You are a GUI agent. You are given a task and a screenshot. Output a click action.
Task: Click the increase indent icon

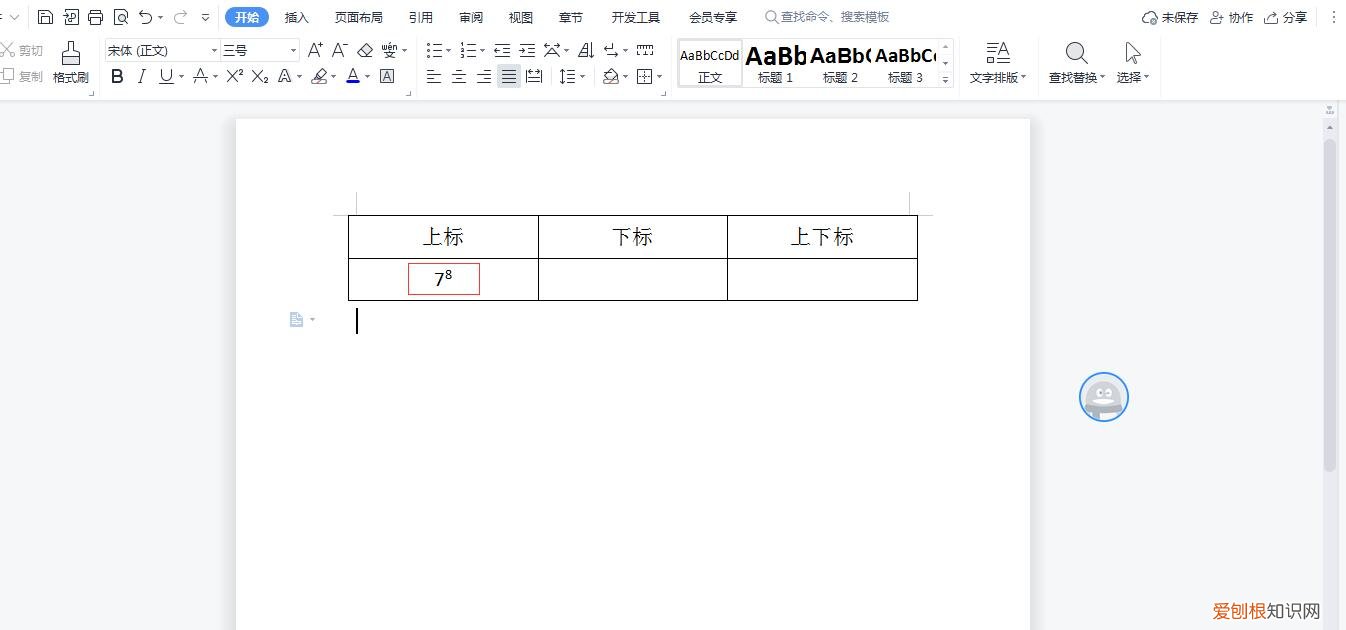tap(527, 49)
